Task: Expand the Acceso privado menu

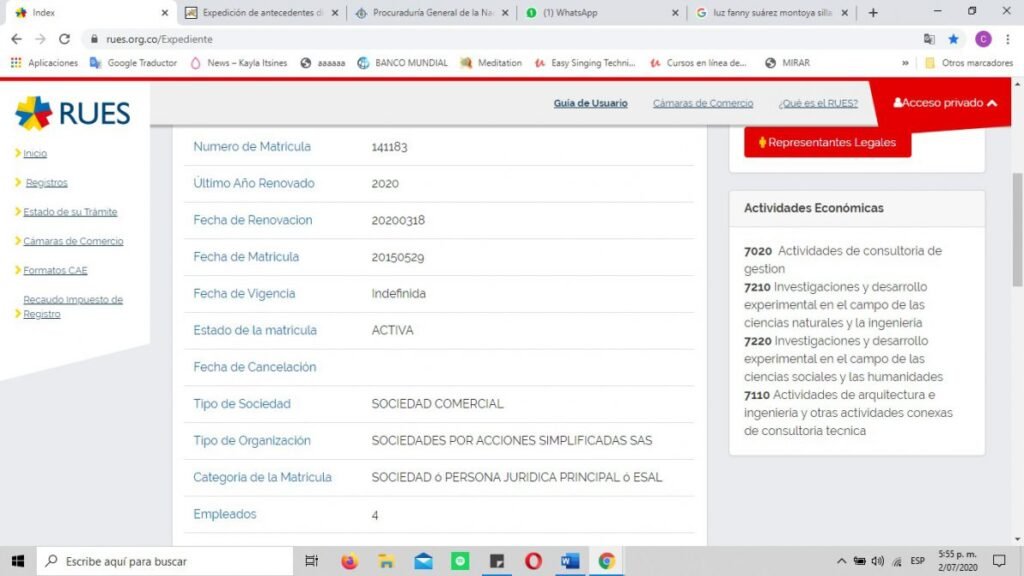Action: [x=945, y=103]
